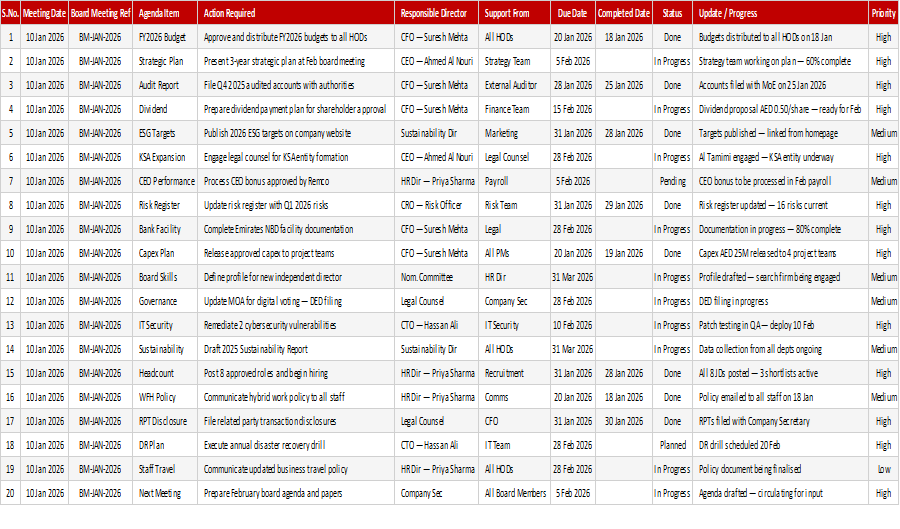Select the Nom. Committee director cell
Screen dimensions: 900x529
(436, 277)
